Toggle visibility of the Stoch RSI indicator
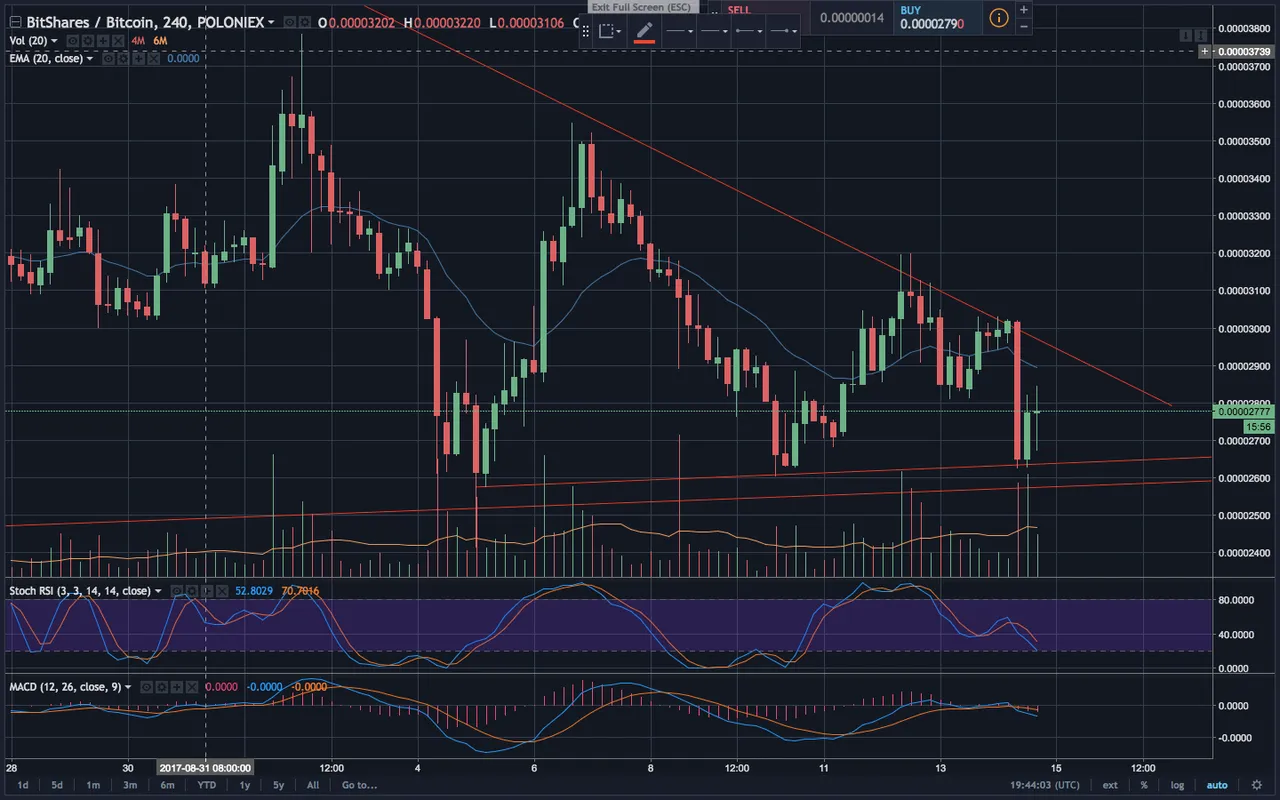Viewport: 1280px width, 800px height. click(176, 591)
